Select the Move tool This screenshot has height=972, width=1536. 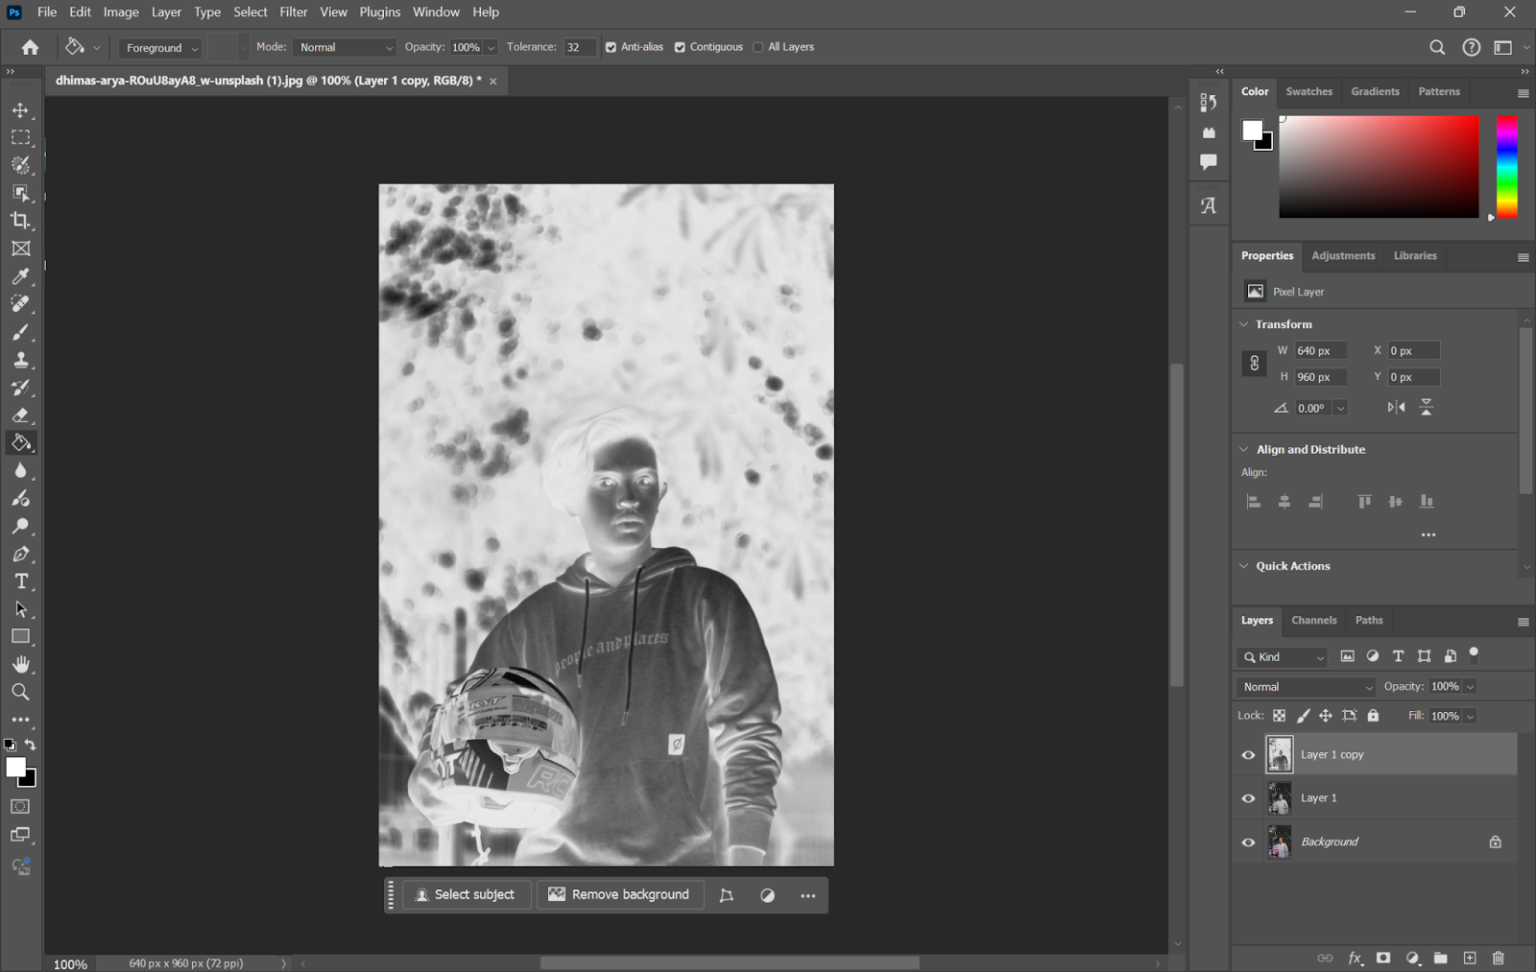tap(20, 110)
